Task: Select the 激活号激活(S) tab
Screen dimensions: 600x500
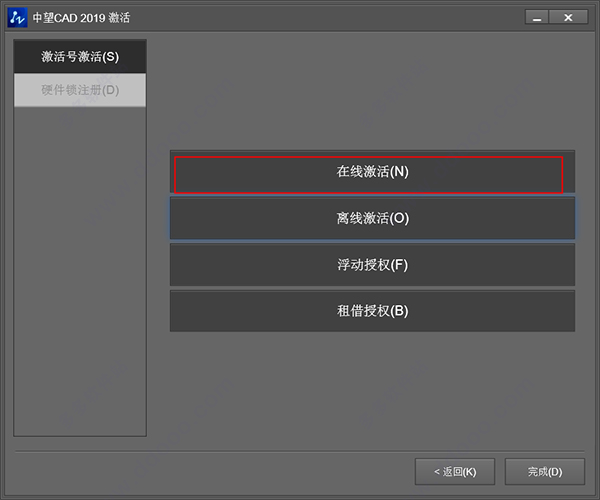Action: click(x=80, y=57)
